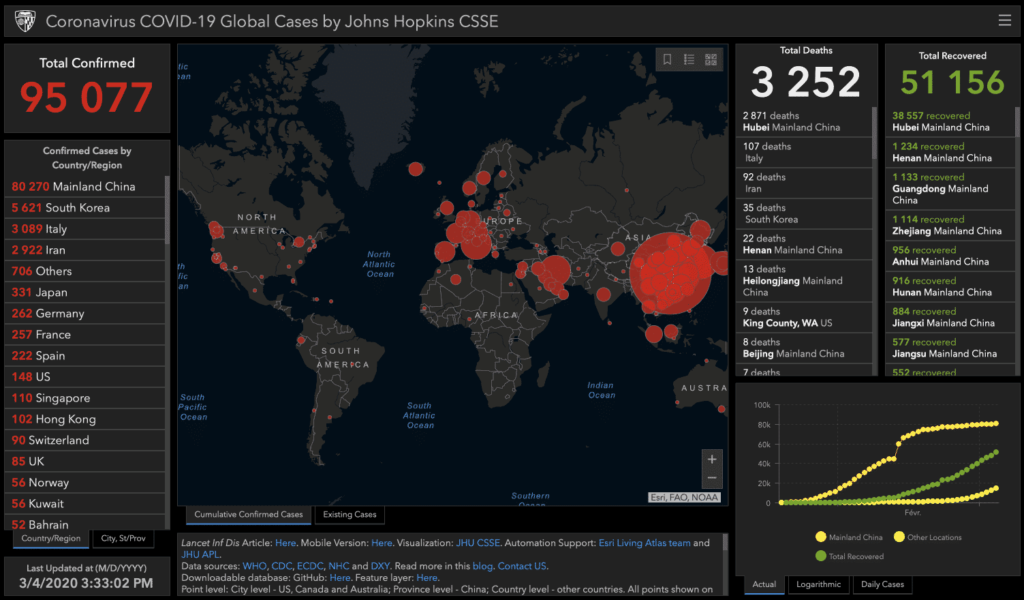Open the basemap gallery grid icon
This screenshot has width=1024, height=600.
[x=711, y=59]
